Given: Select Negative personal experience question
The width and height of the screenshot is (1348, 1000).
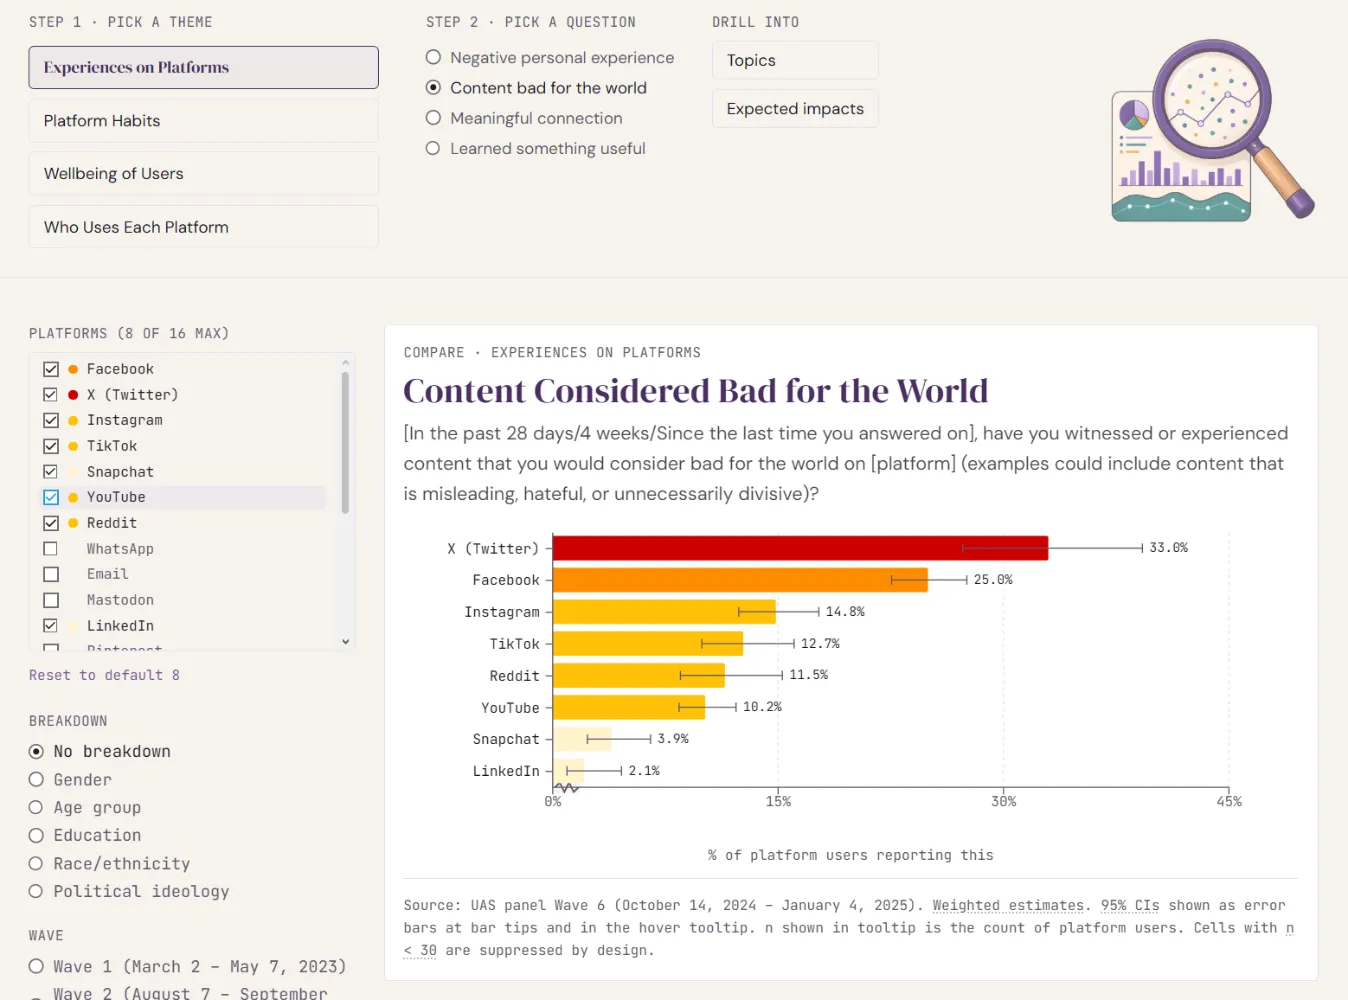Looking at the screenshot, I should point(550,58).
